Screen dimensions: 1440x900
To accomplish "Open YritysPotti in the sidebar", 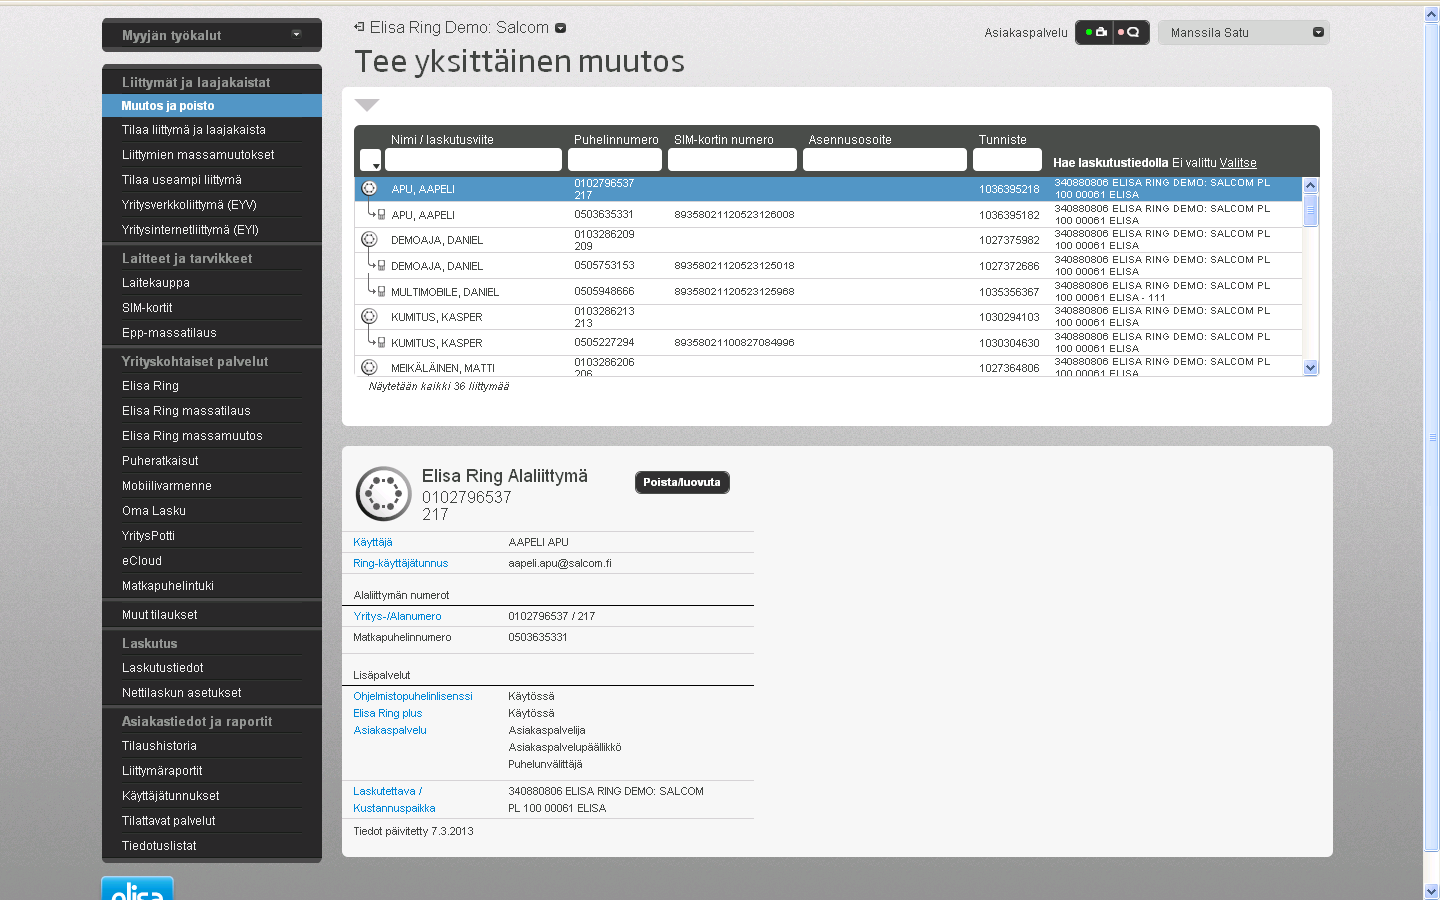I will pyautogui.click(x=148, y=536).
